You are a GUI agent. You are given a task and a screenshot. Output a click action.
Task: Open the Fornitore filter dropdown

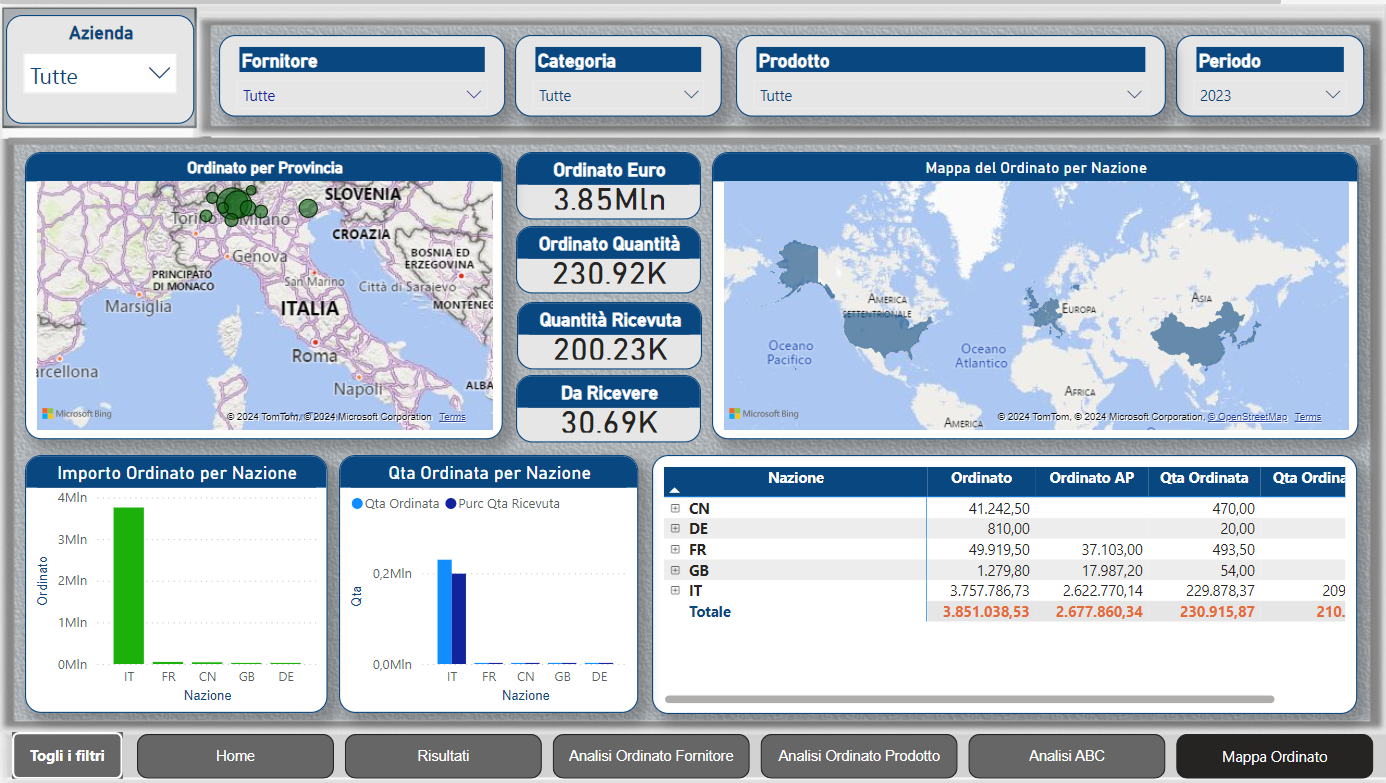coord(363,95)
